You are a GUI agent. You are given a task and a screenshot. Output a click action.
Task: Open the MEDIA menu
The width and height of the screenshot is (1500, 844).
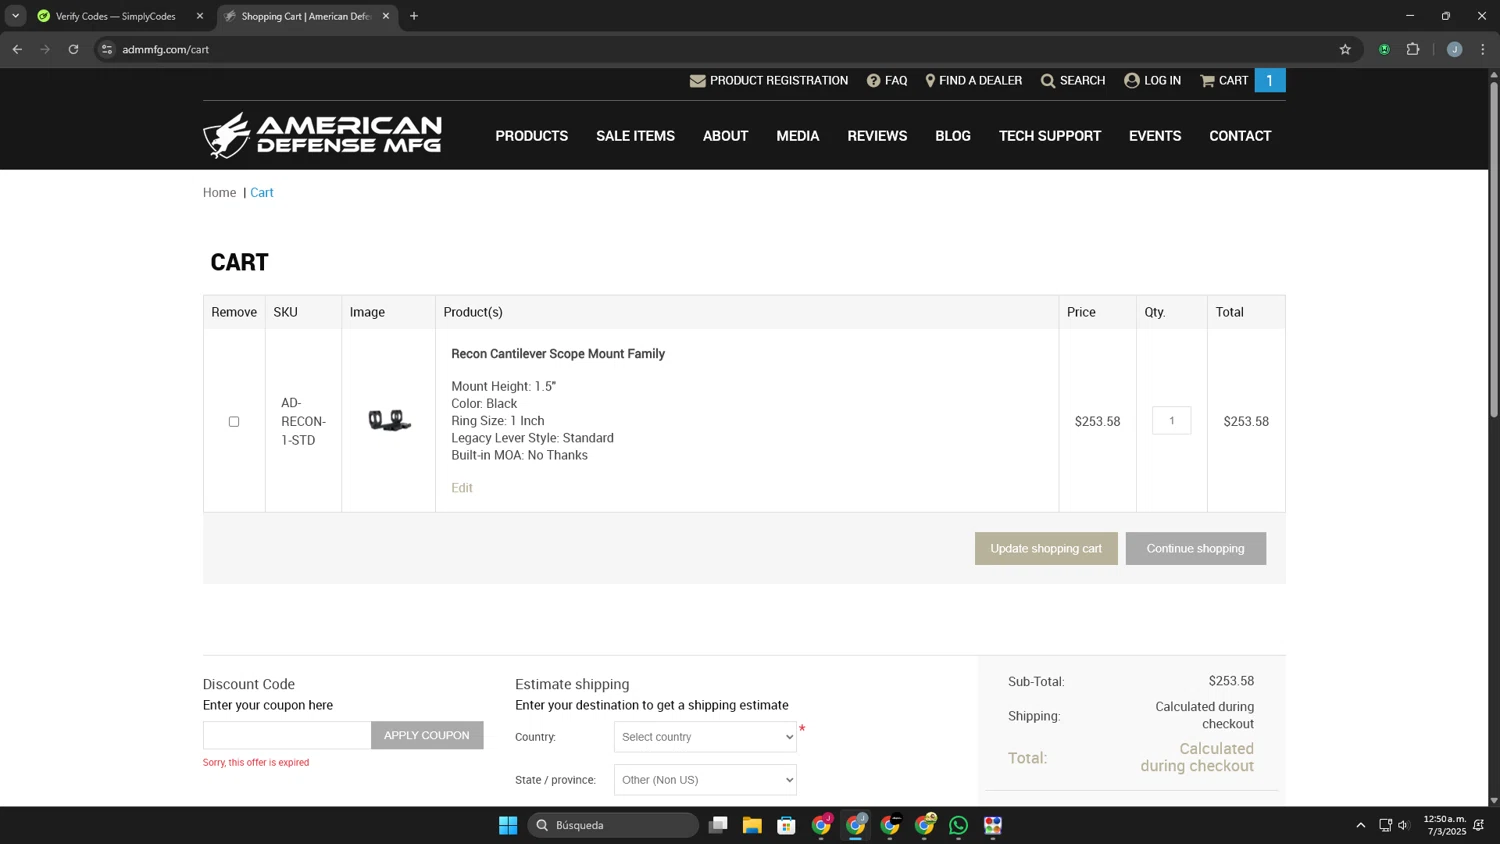[x=798, y=136]
